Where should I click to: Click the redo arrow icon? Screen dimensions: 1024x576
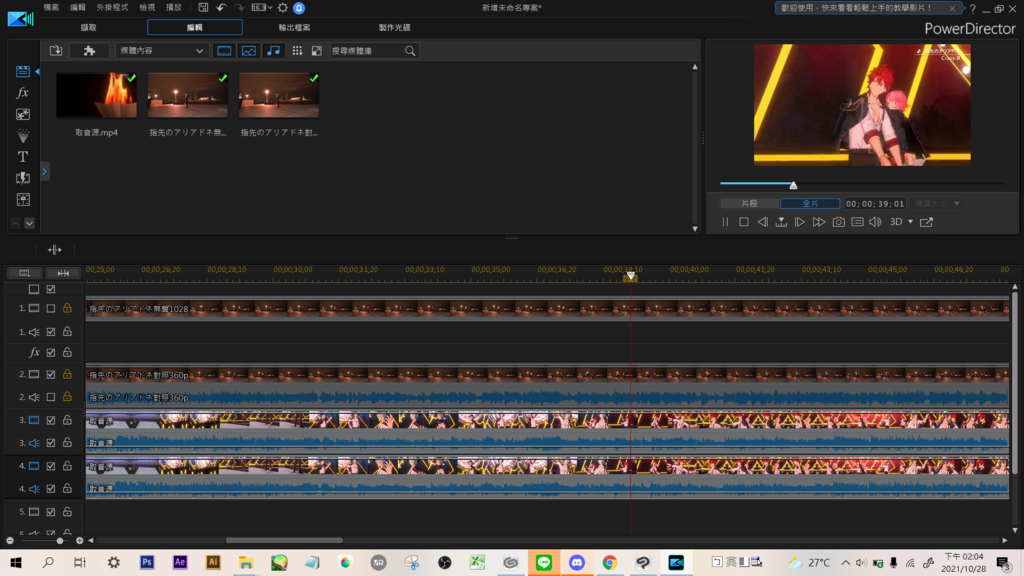coord(239,8)
